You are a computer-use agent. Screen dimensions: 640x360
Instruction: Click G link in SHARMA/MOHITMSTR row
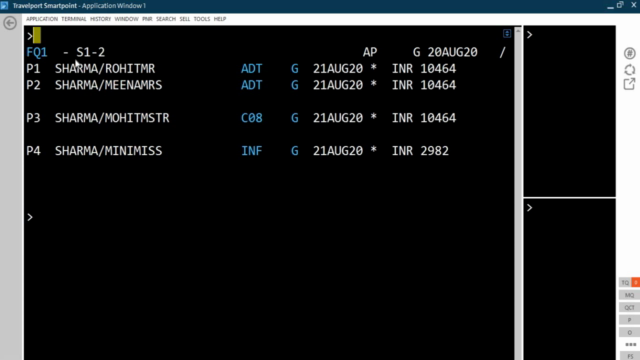[x=295, y=118]
